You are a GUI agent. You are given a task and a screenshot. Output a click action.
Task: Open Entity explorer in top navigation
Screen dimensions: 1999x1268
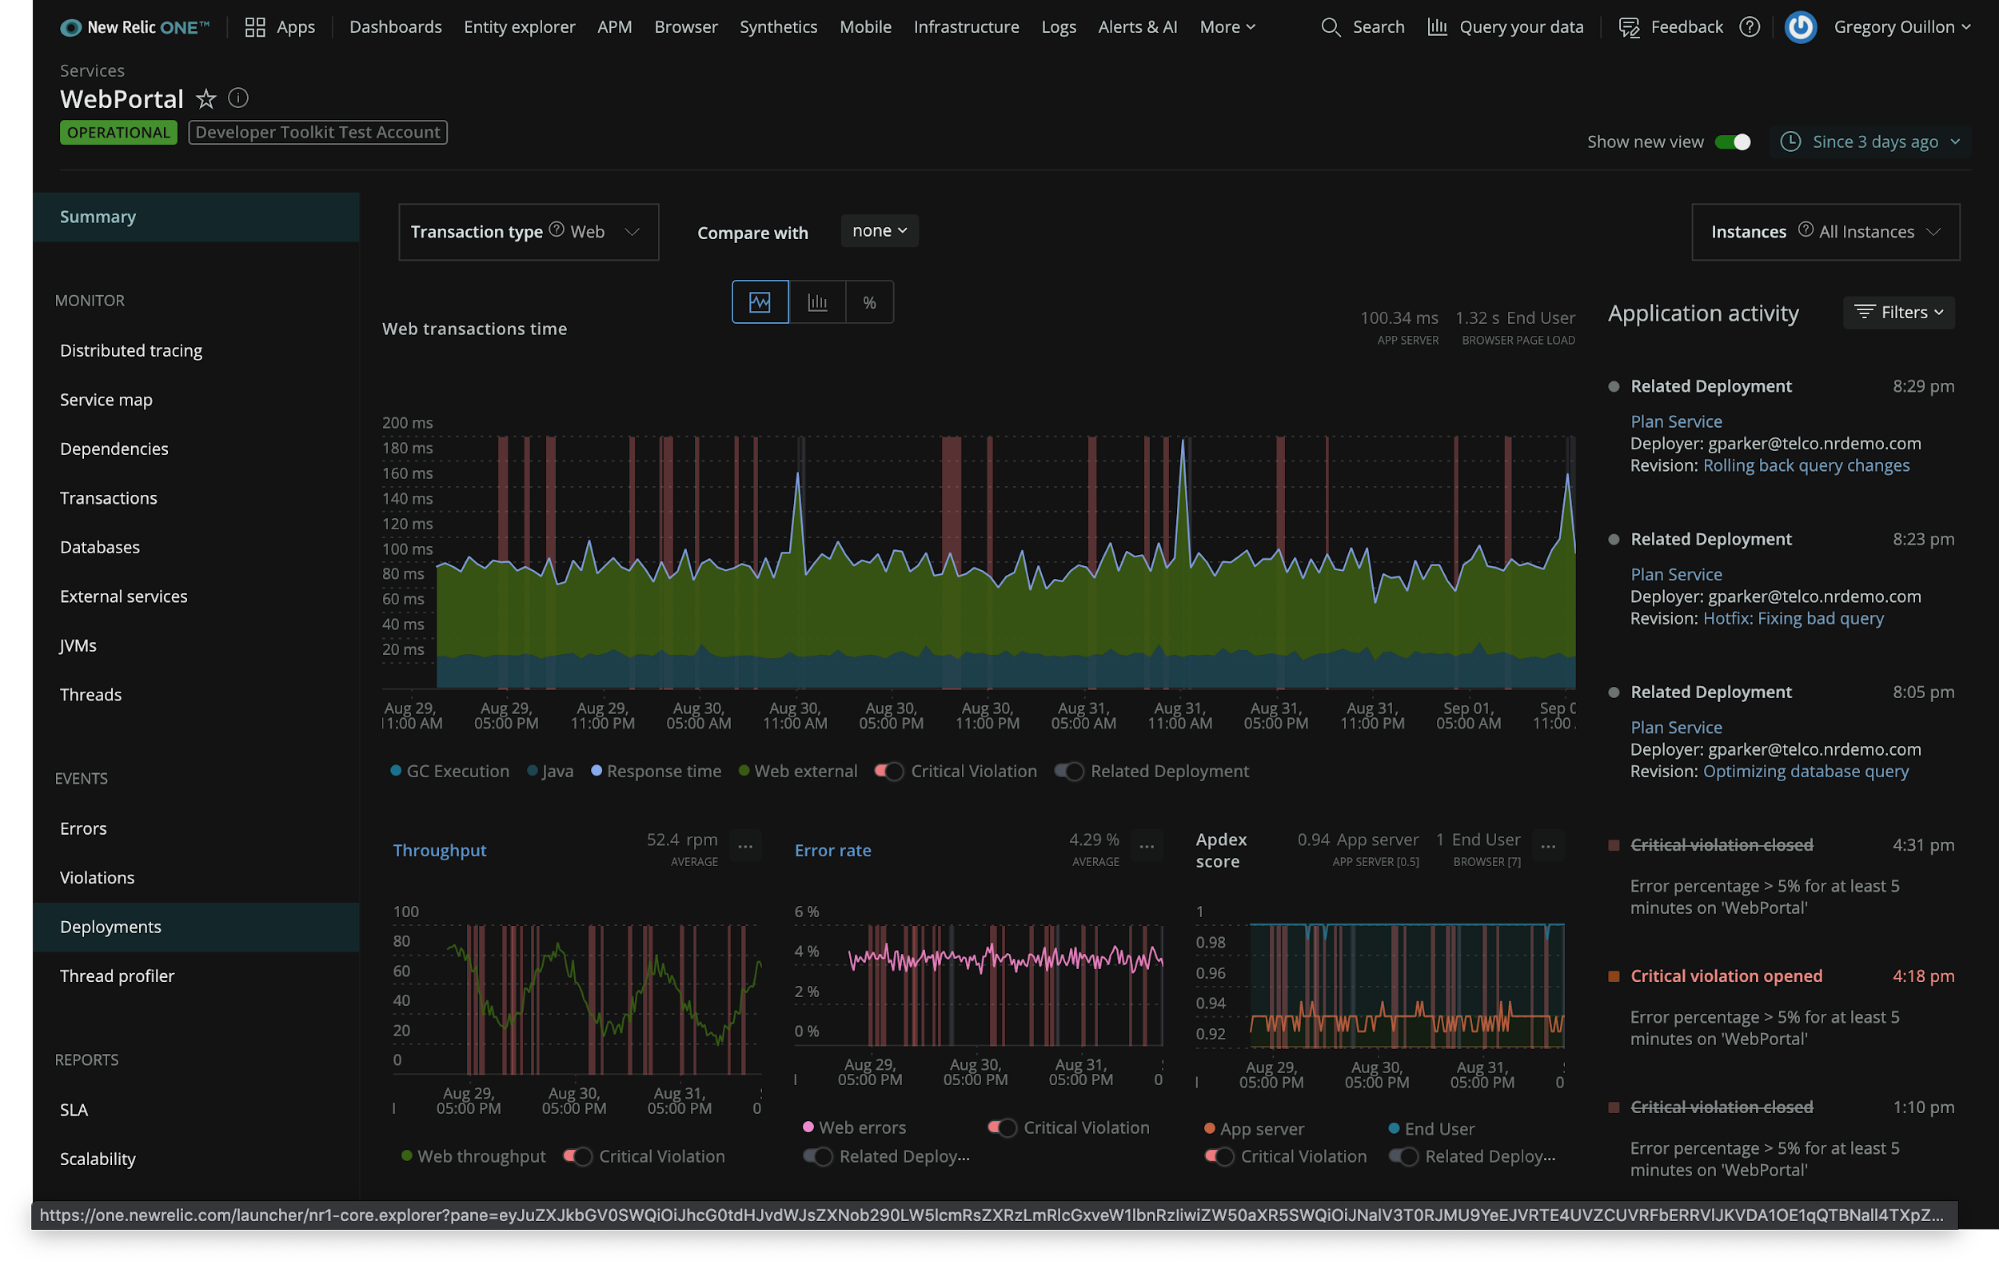click(x=519, y=27)
